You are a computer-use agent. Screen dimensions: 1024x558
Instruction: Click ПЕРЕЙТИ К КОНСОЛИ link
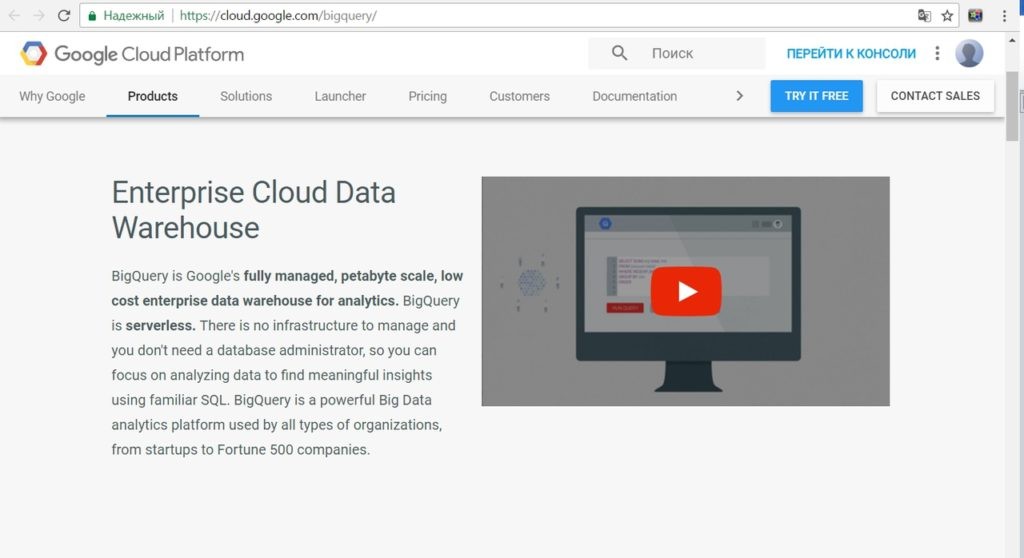(x=851, y=54)
